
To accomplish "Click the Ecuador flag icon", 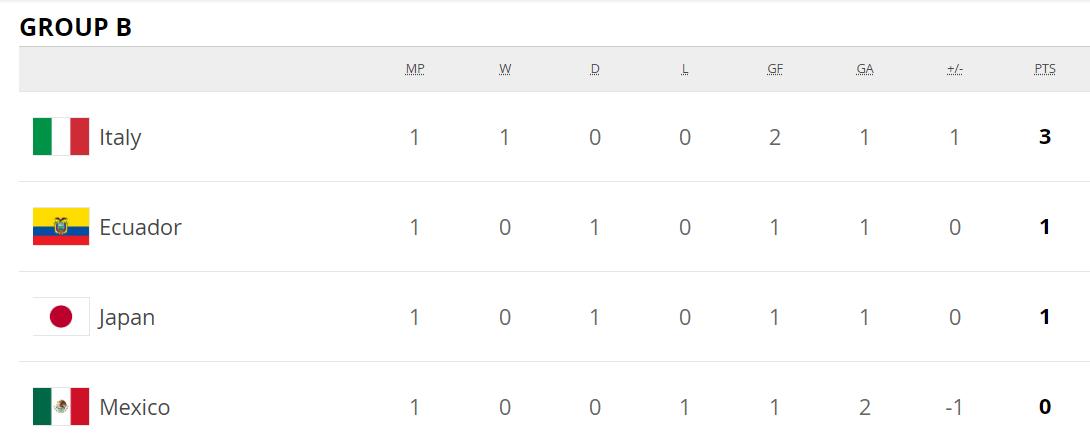I will click(x=61, y=227).
